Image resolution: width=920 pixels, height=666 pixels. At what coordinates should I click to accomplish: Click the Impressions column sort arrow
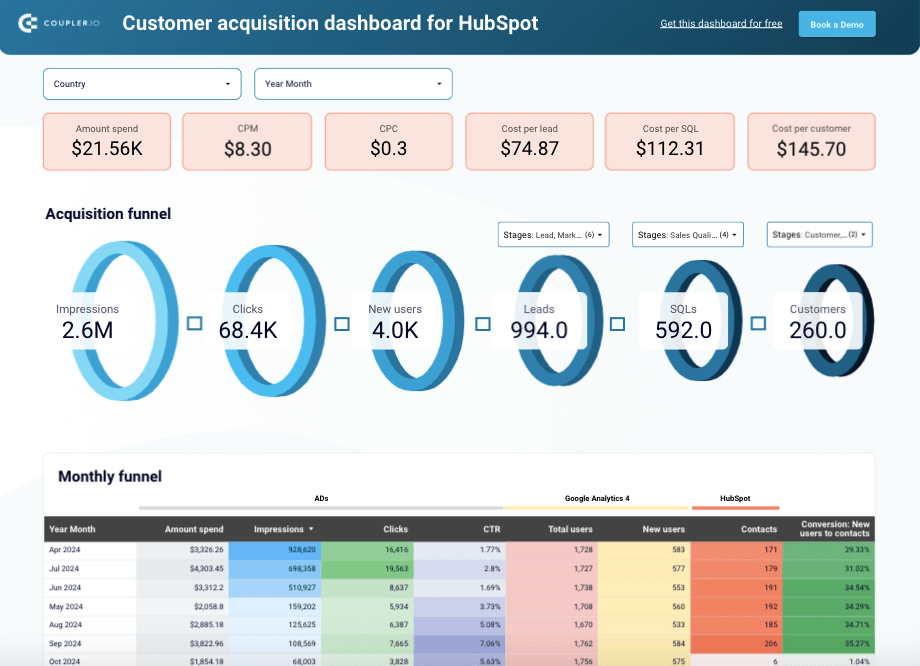pos(311,529)
